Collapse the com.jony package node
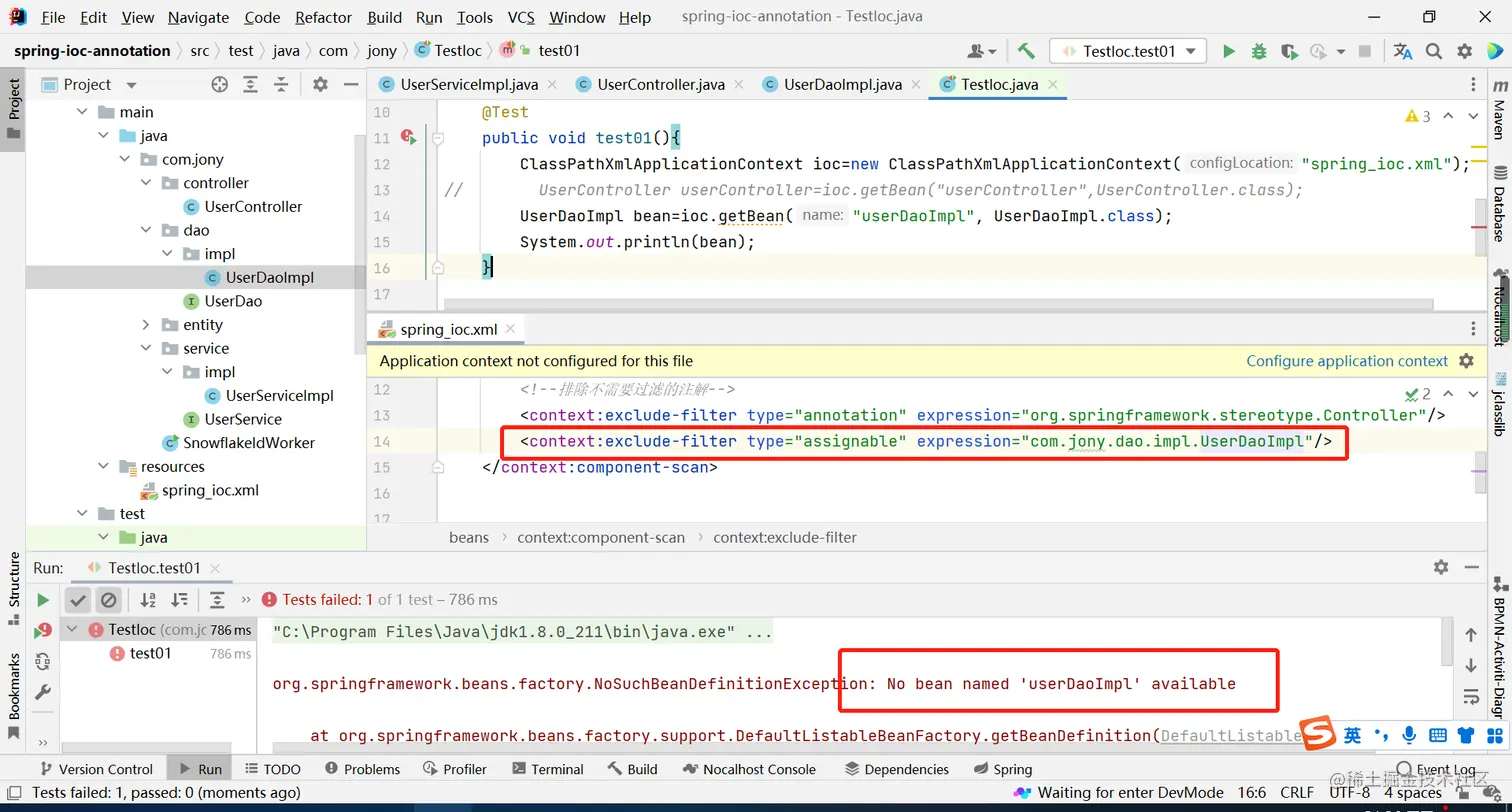This screenshot has height=812, width=1512. tap(124, 160)
